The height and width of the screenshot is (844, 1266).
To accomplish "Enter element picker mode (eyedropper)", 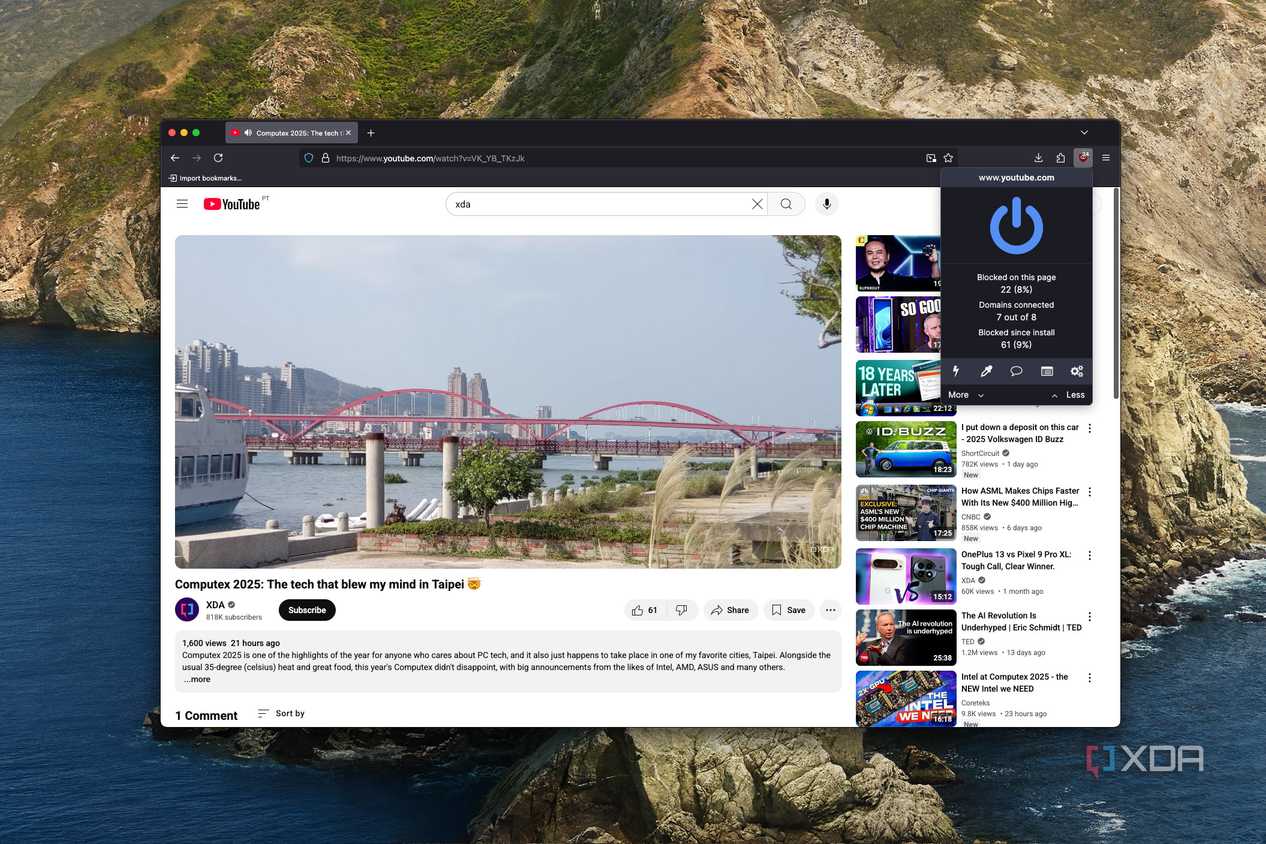I will [986, 371].
